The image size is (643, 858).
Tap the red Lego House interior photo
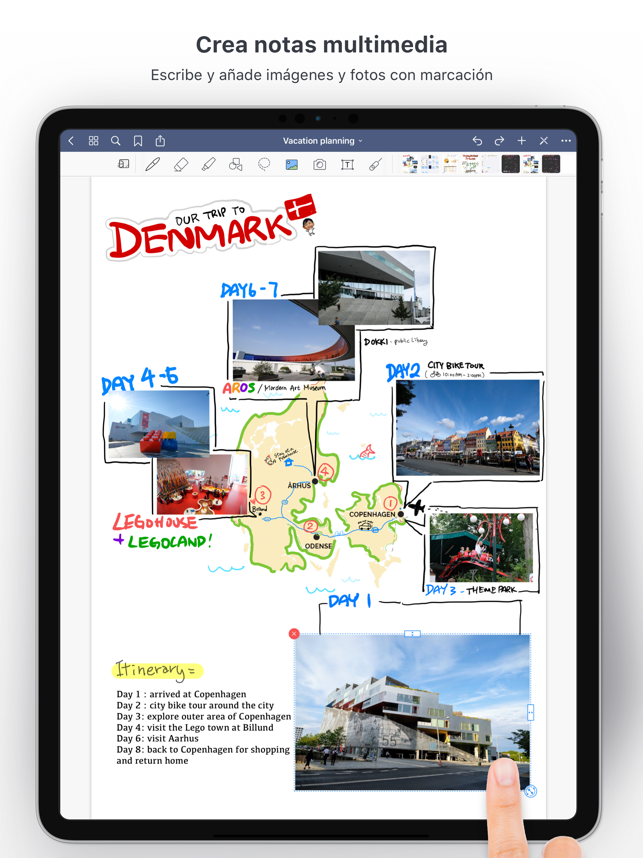tap(202, 486)
